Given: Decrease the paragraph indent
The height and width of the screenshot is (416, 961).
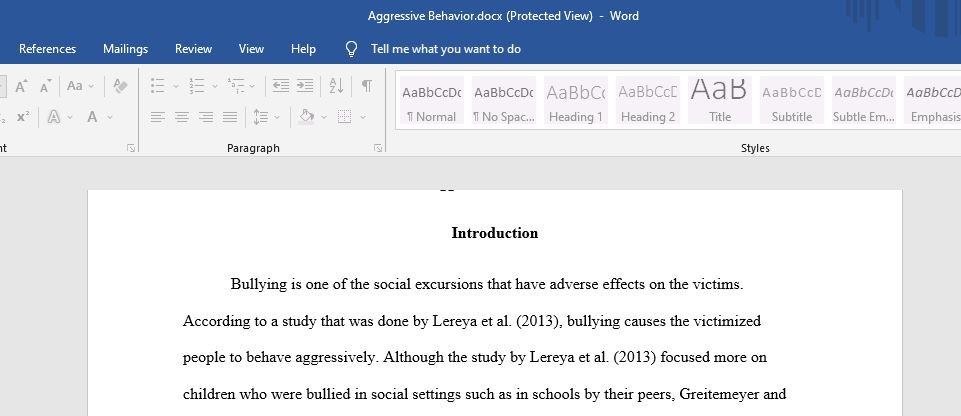Looking at the screenshot, I should (281, 86).
